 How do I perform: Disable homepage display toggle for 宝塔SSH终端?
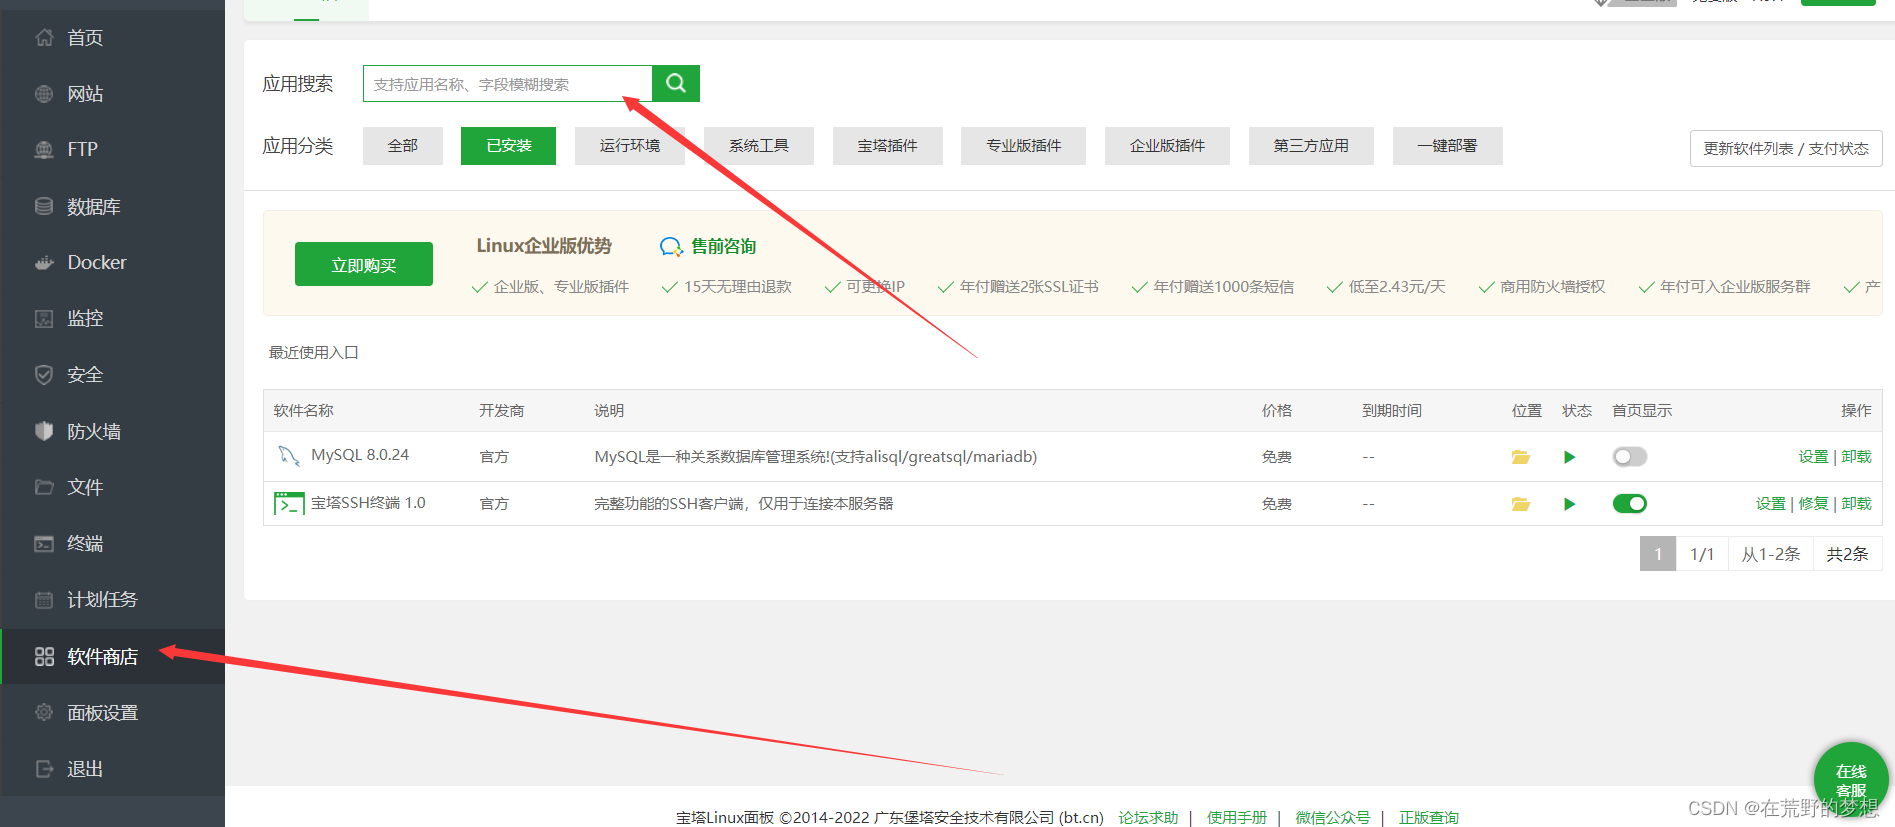click(1630, 504)
